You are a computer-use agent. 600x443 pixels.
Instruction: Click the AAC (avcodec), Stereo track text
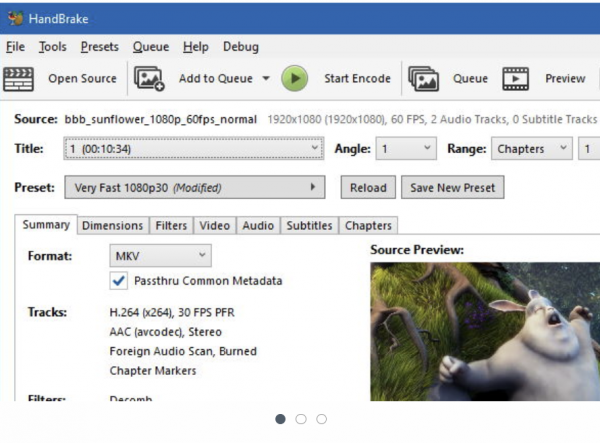[165, 332]
